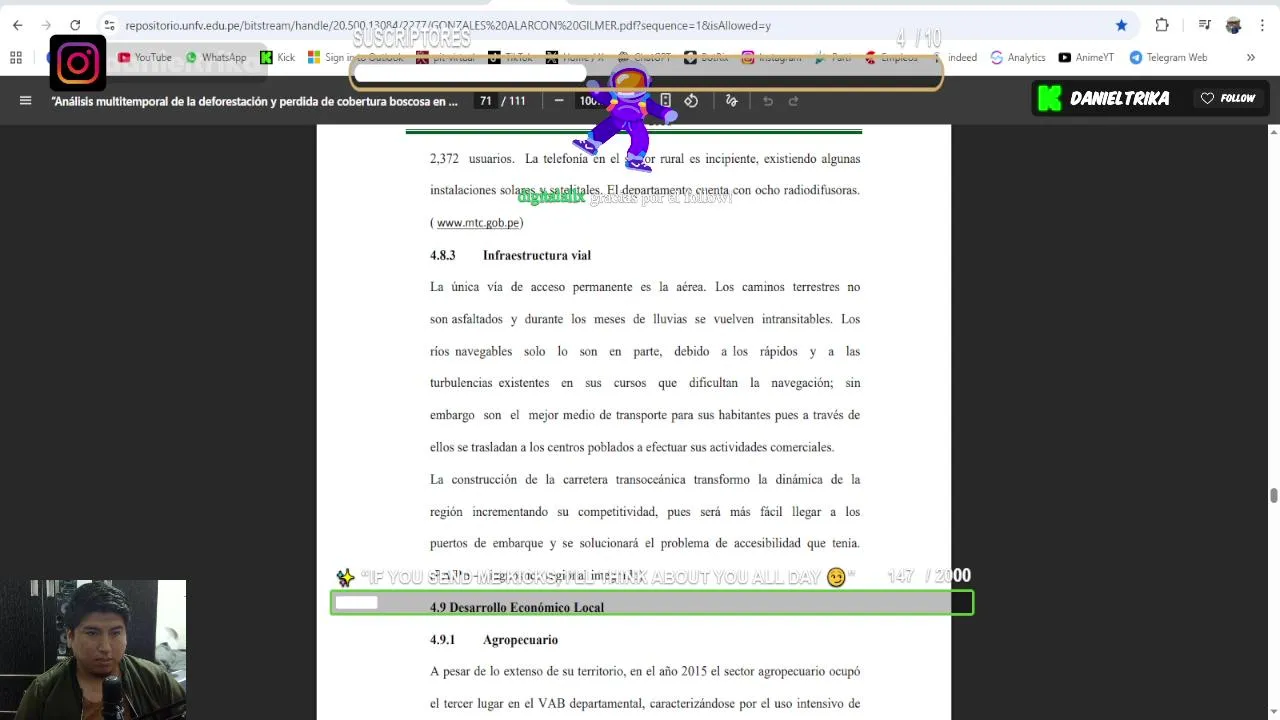Click the heading 4.9 Desarrollo Económico Local
The height and width of the screenshot is (720, 1280).
click(517, 607)
